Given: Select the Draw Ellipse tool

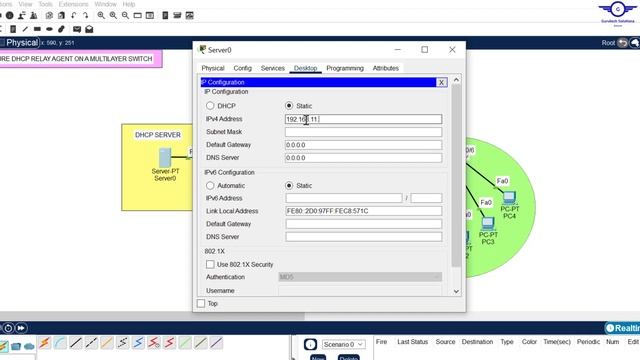Looking at the screenshot, I should [49, 29].
